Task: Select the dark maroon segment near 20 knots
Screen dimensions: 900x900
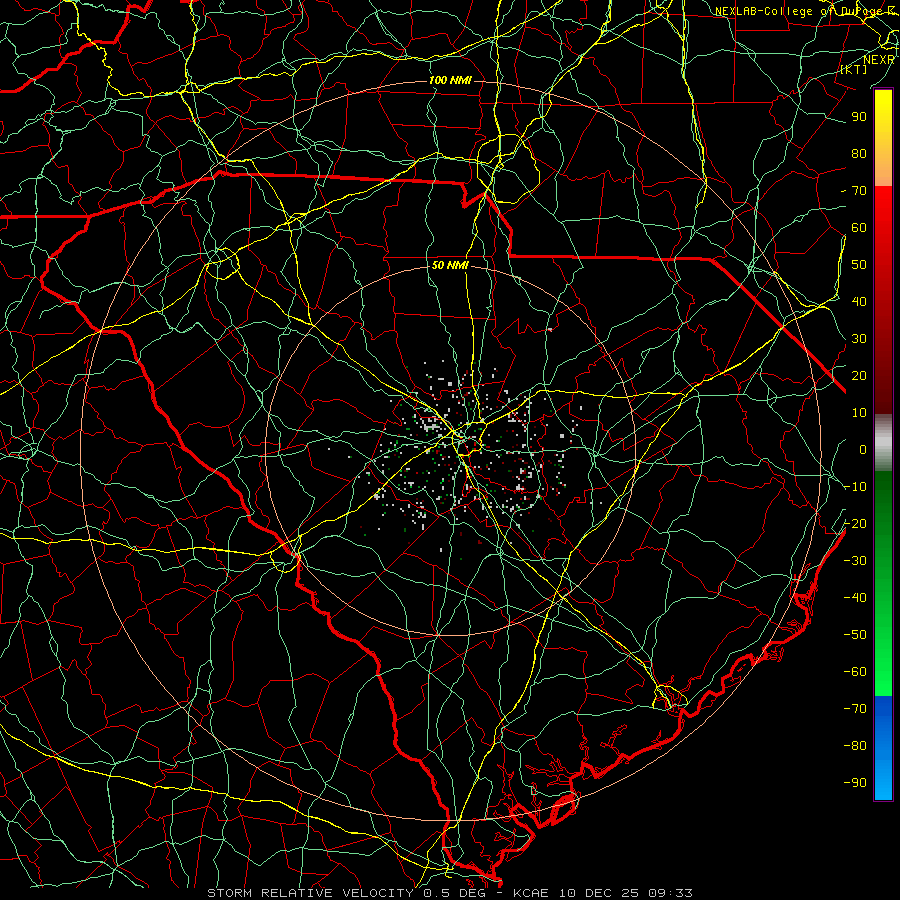Action: (883, 376)
